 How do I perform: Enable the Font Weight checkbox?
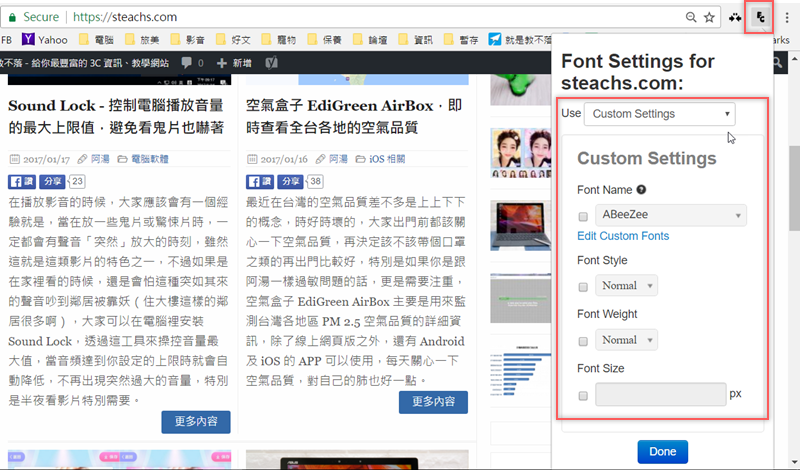tap(583, 341)
